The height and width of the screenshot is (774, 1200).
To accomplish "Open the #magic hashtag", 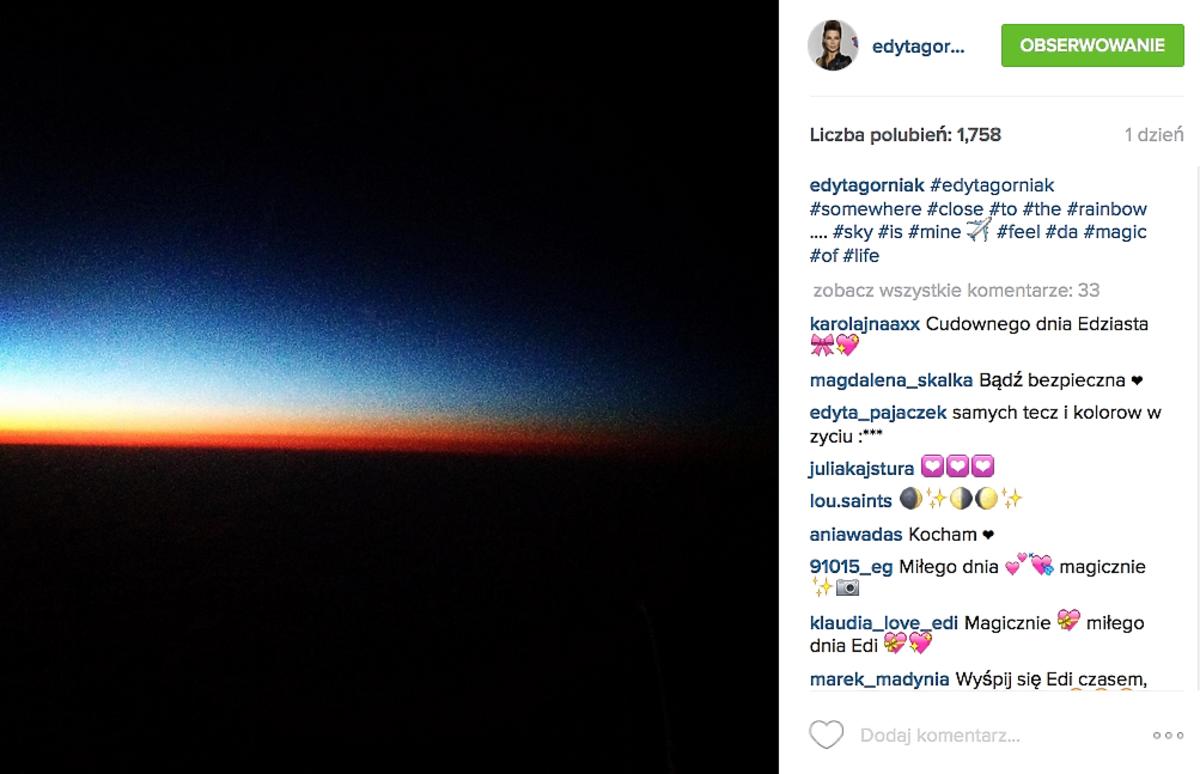I will click(1115, 232).
